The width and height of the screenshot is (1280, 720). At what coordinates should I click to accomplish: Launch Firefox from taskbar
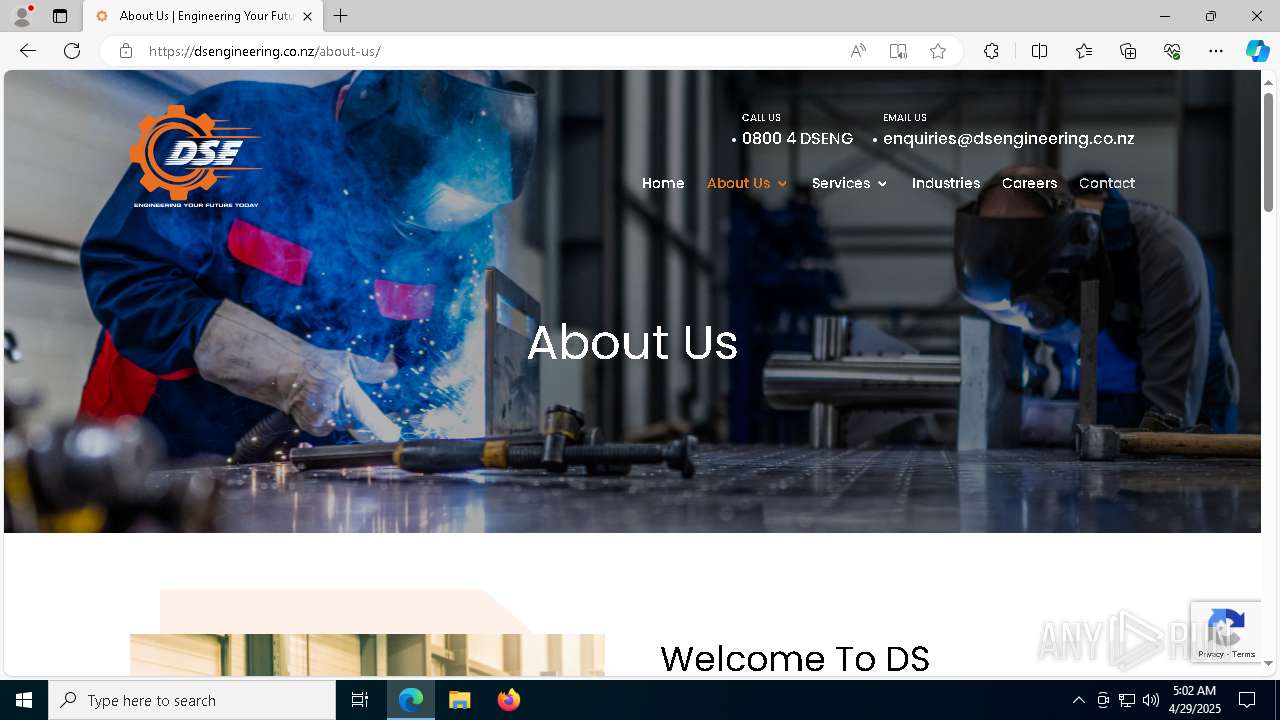509,700
